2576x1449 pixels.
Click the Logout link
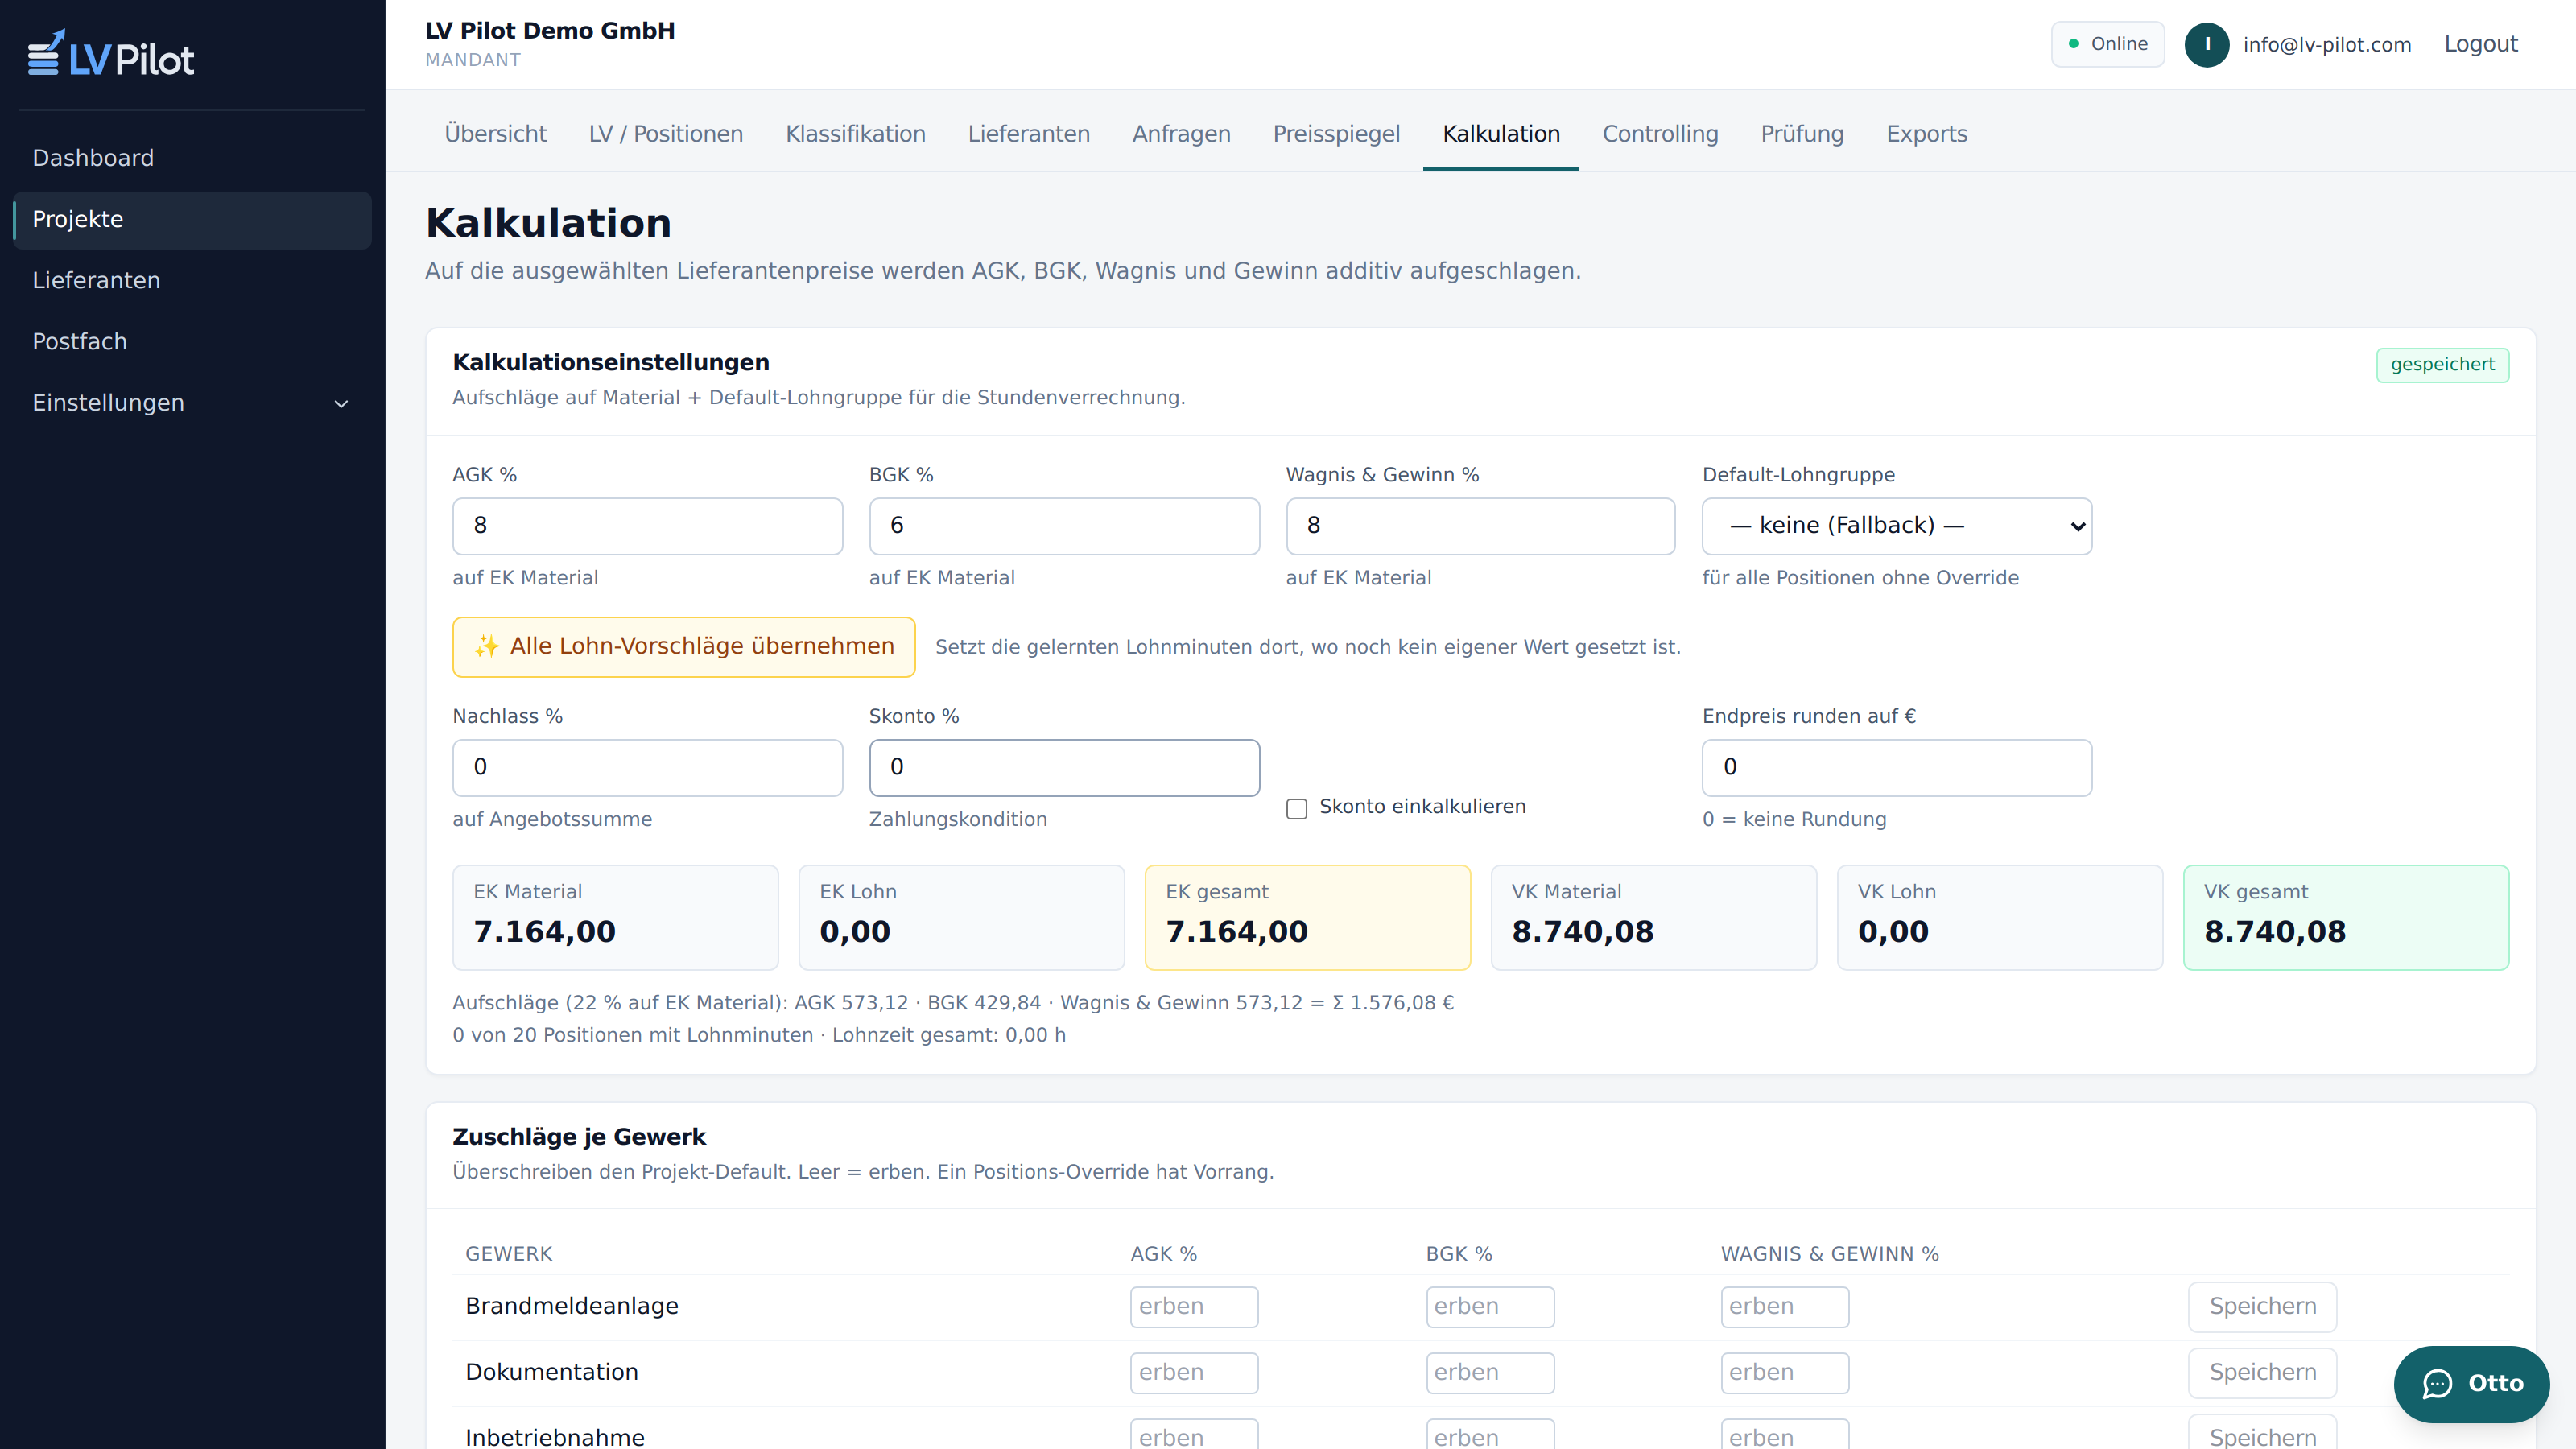click(x=2480, y=44)
